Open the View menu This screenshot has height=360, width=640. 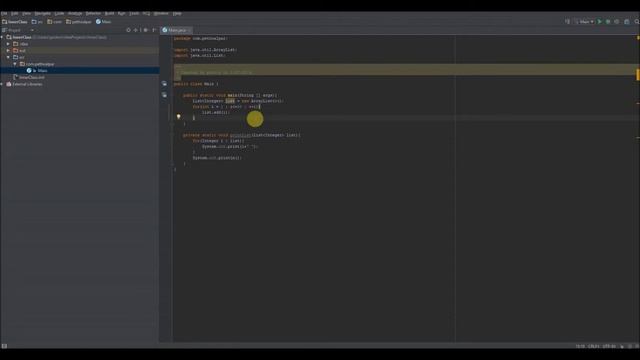pos(27,13)
